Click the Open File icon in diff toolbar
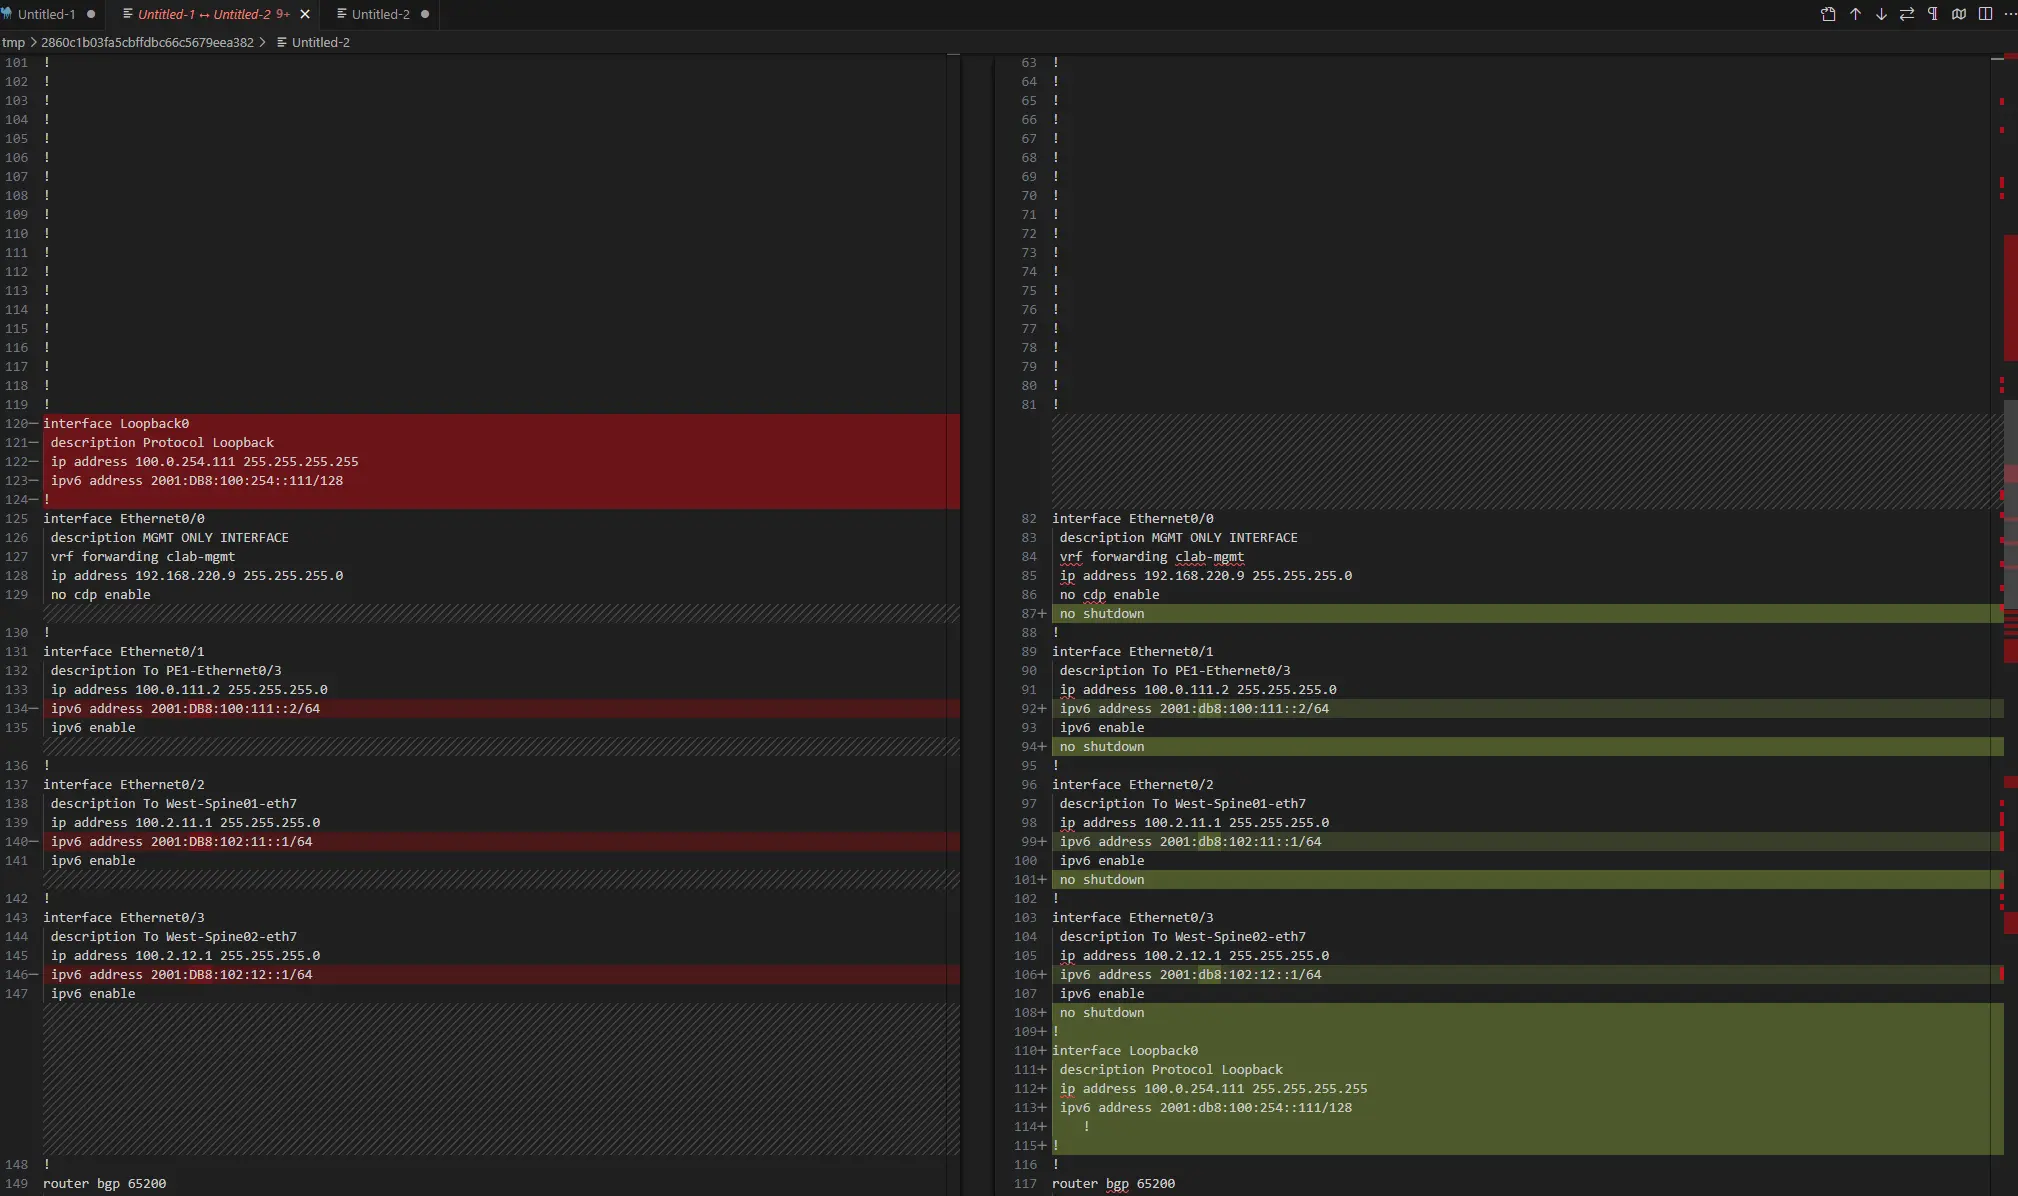The image size is (2018, 1196). click(1828, 14)
